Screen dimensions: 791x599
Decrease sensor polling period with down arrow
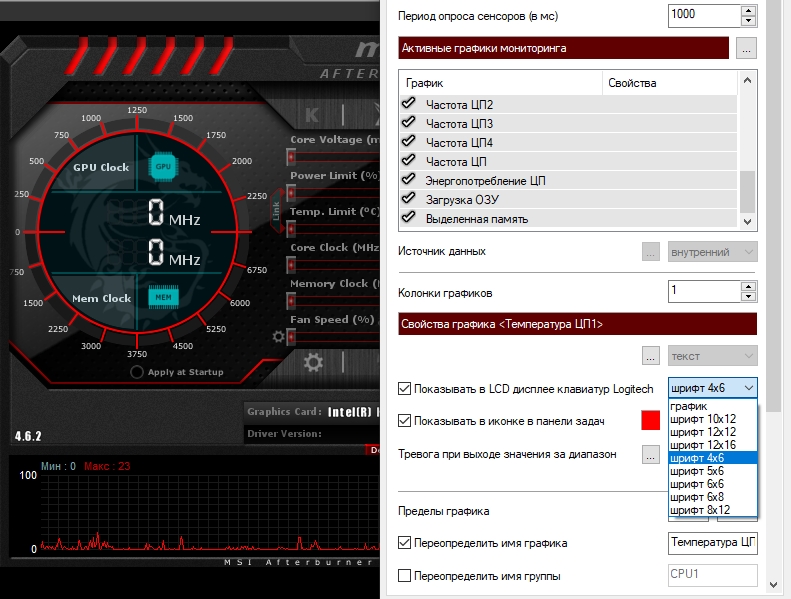[749, 21]
